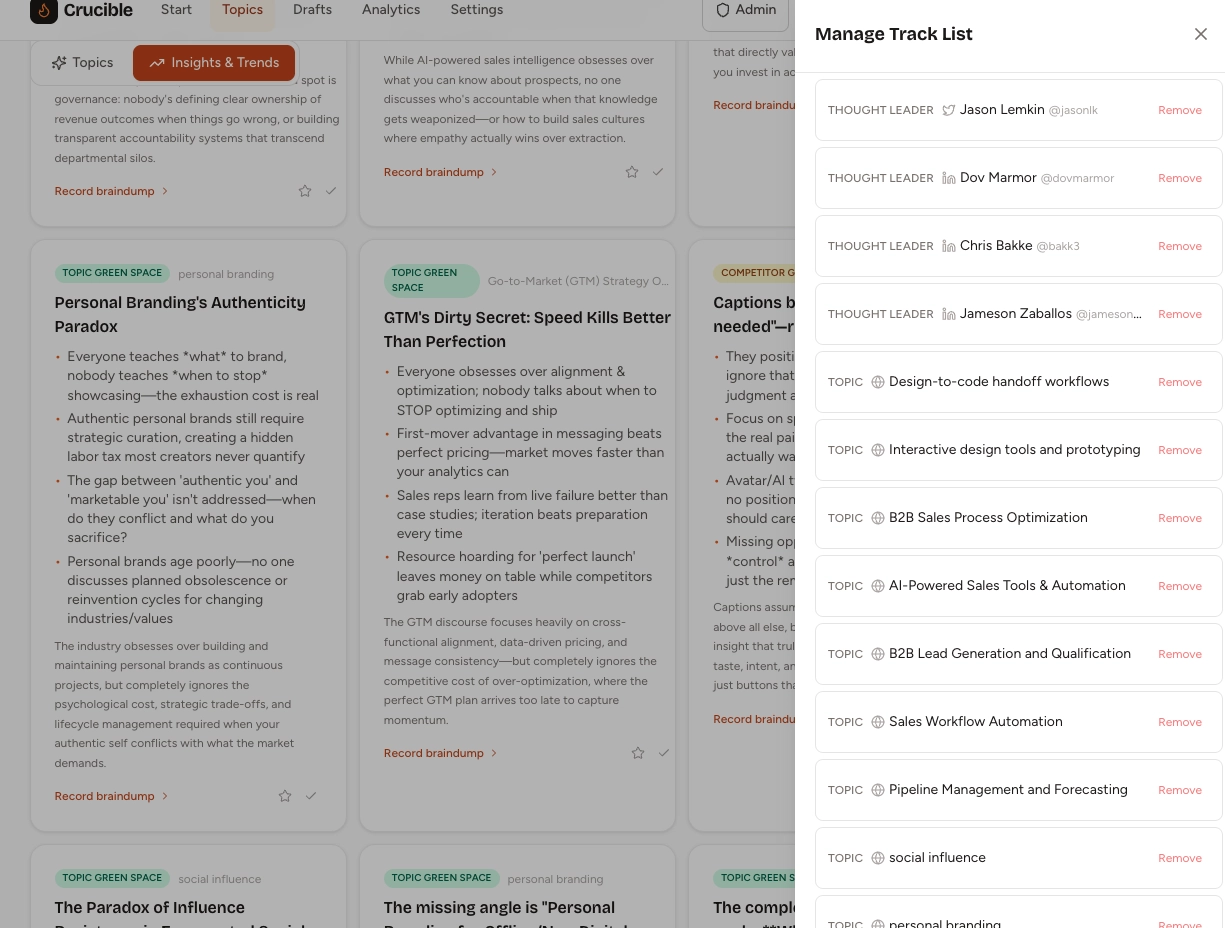The width and height of the screenshot is (1225, 928).
Task: Star the governance accountability card at top left
Action: tap(305, 191)
